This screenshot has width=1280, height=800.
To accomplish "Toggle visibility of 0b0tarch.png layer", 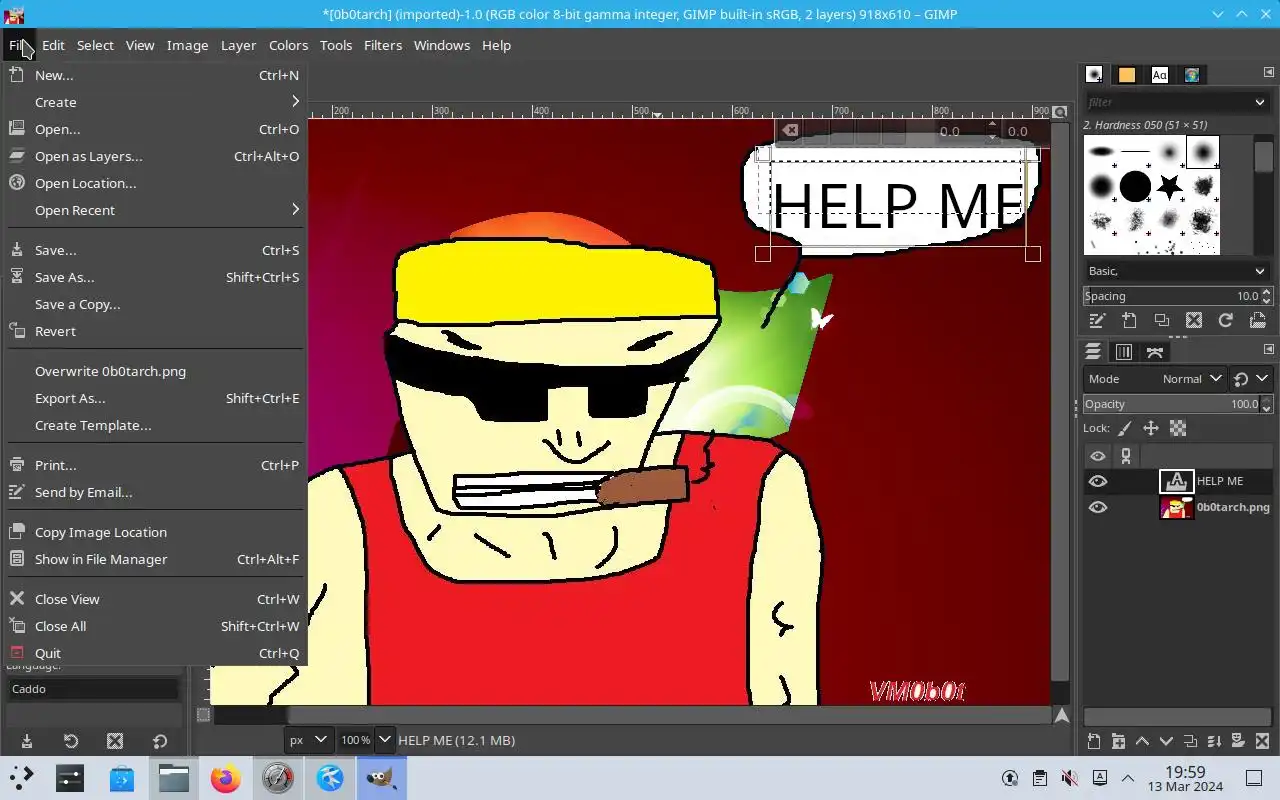I will point(1098,507).
